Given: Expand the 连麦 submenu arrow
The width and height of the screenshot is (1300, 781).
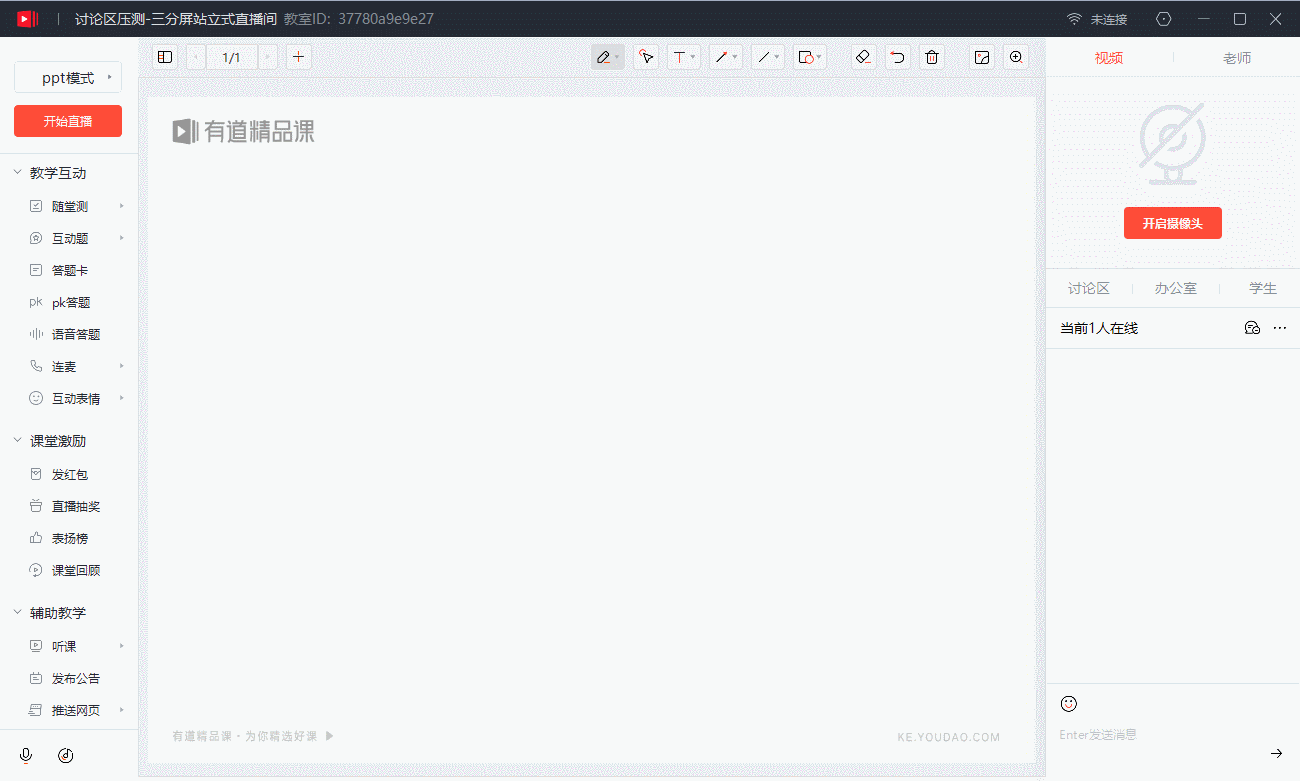Looking at the screenshot, I should tap(122, 366).
